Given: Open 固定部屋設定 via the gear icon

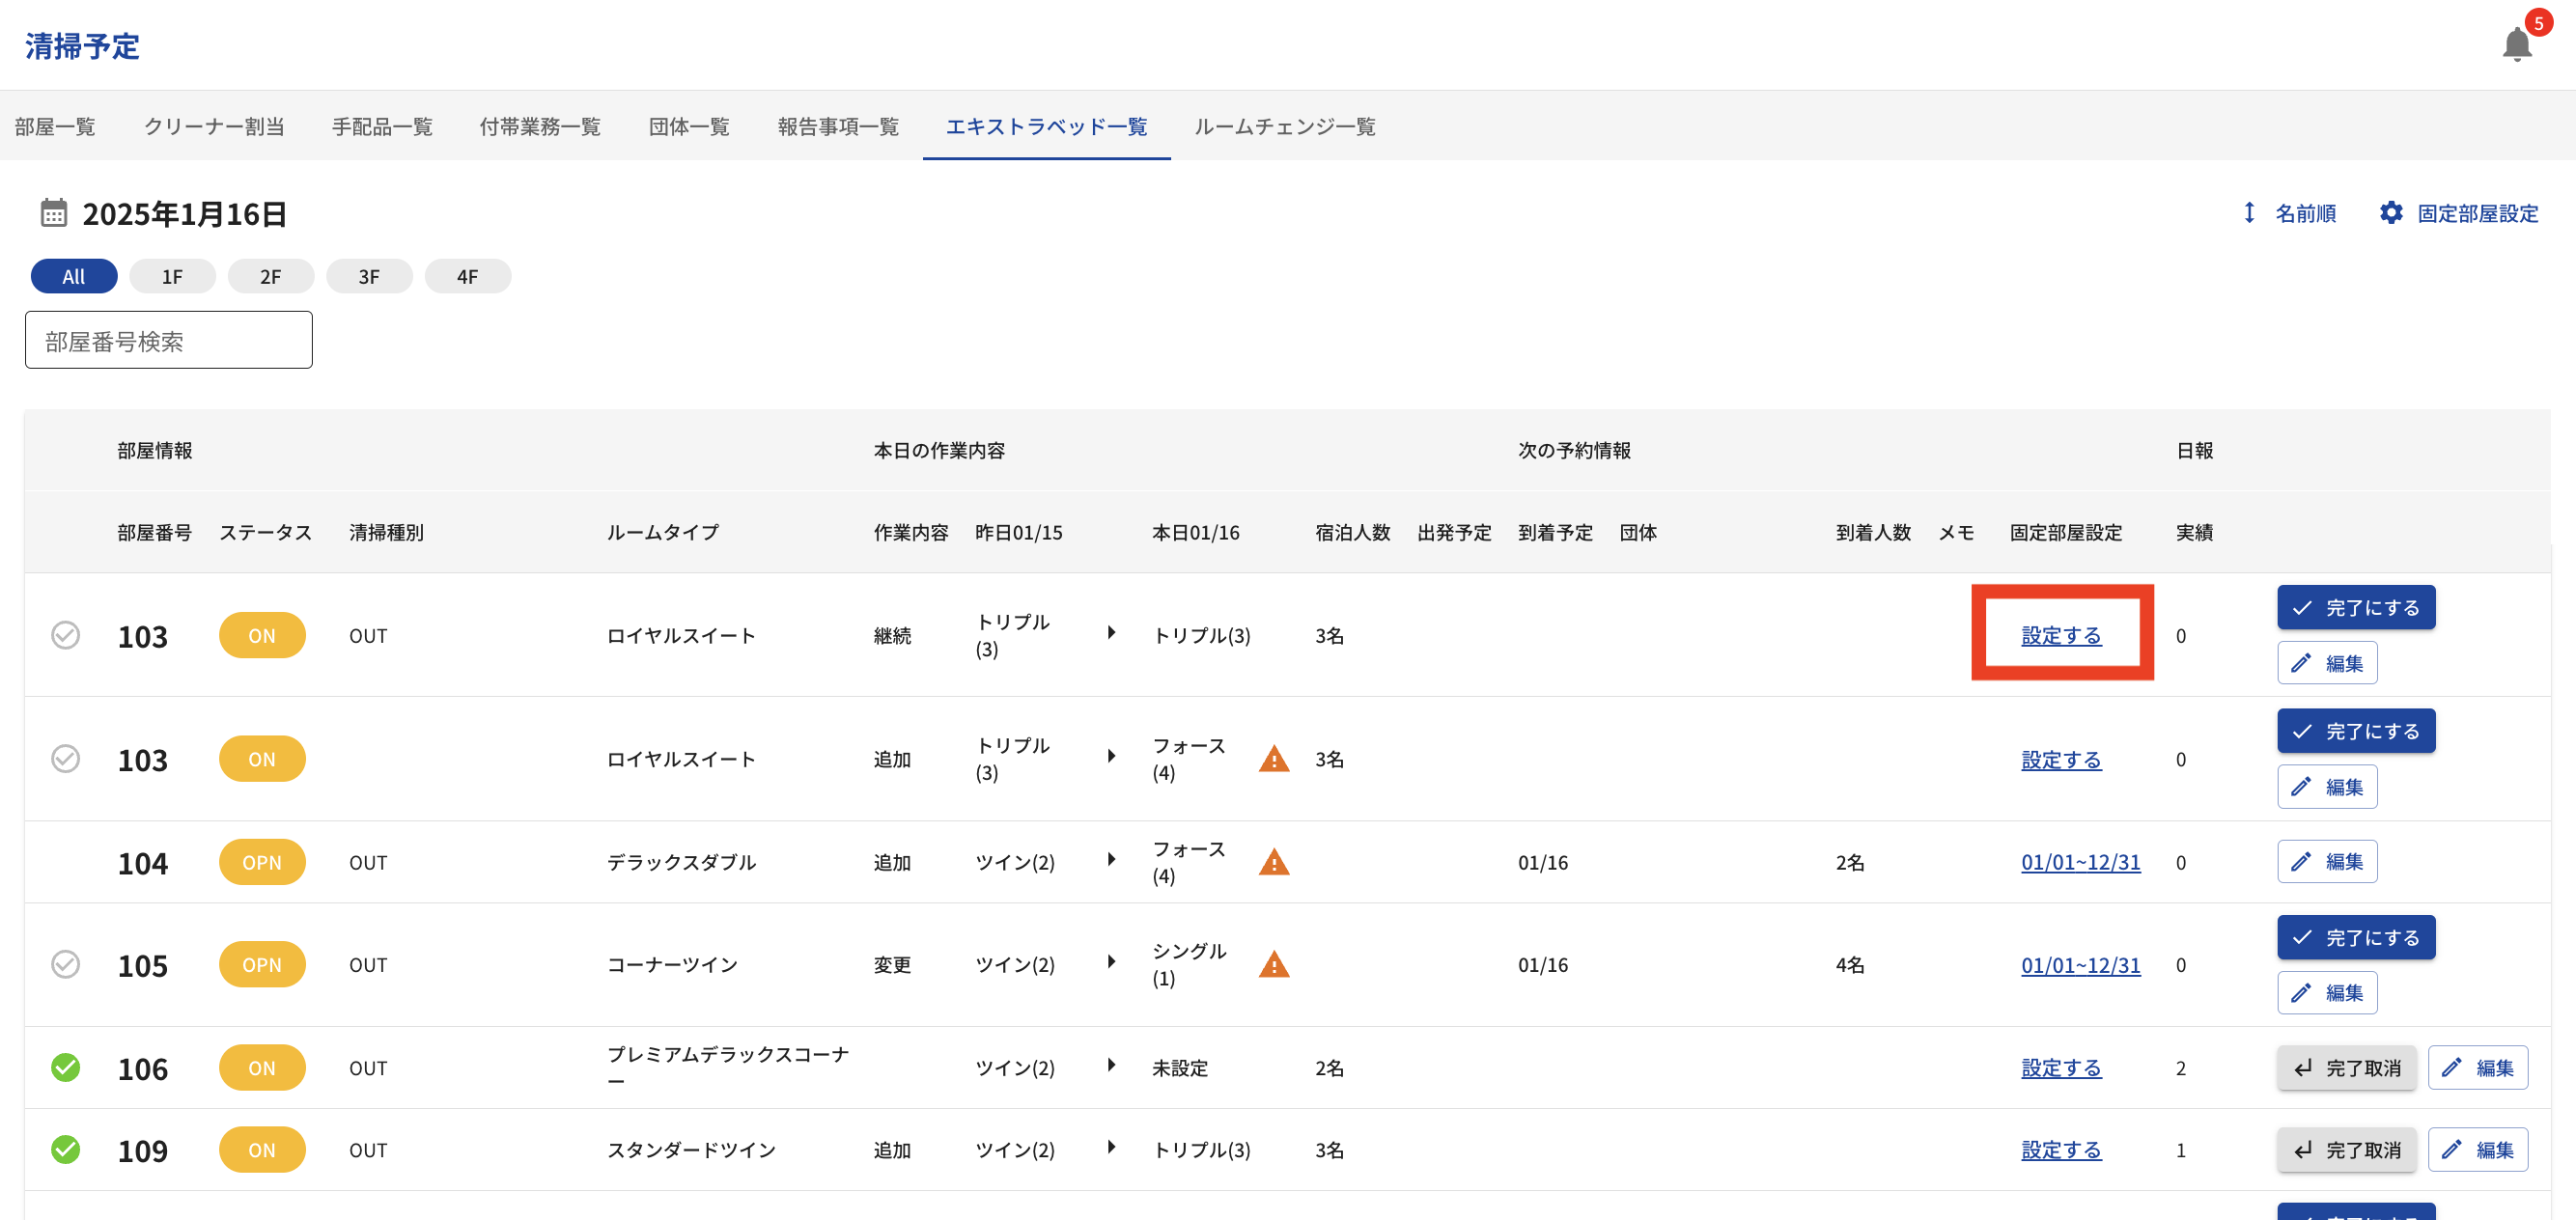Looking at the screenshot, I should point(2390,213).
